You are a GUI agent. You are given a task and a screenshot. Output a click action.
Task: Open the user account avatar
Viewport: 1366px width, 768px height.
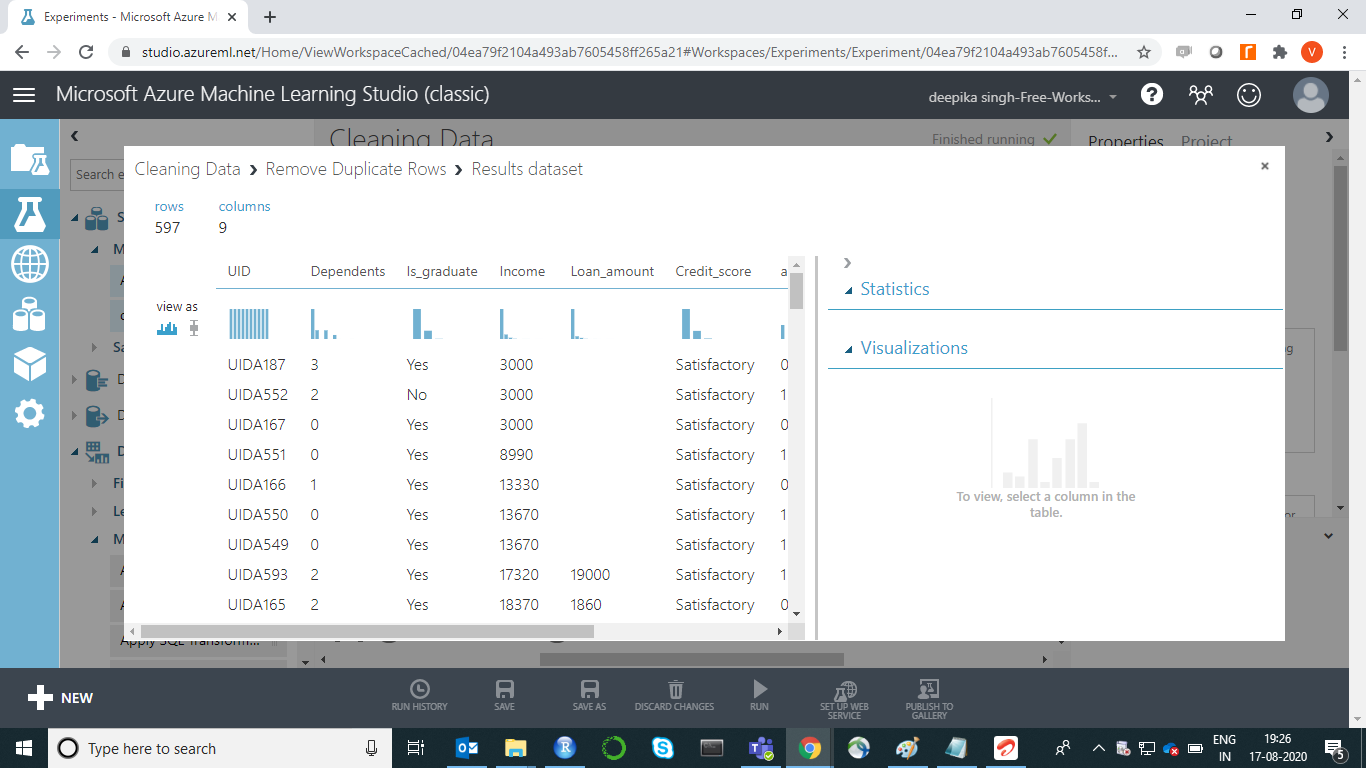(x=1310, y=95)
